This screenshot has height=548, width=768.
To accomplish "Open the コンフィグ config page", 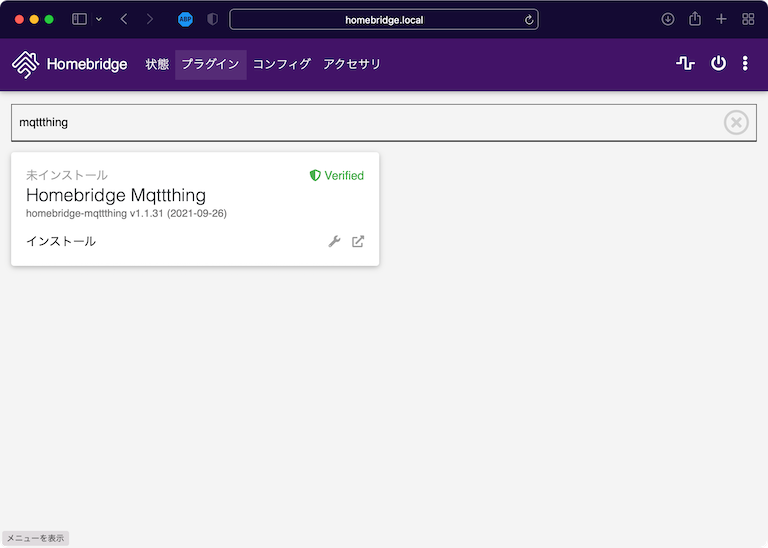I will (281, 64).
